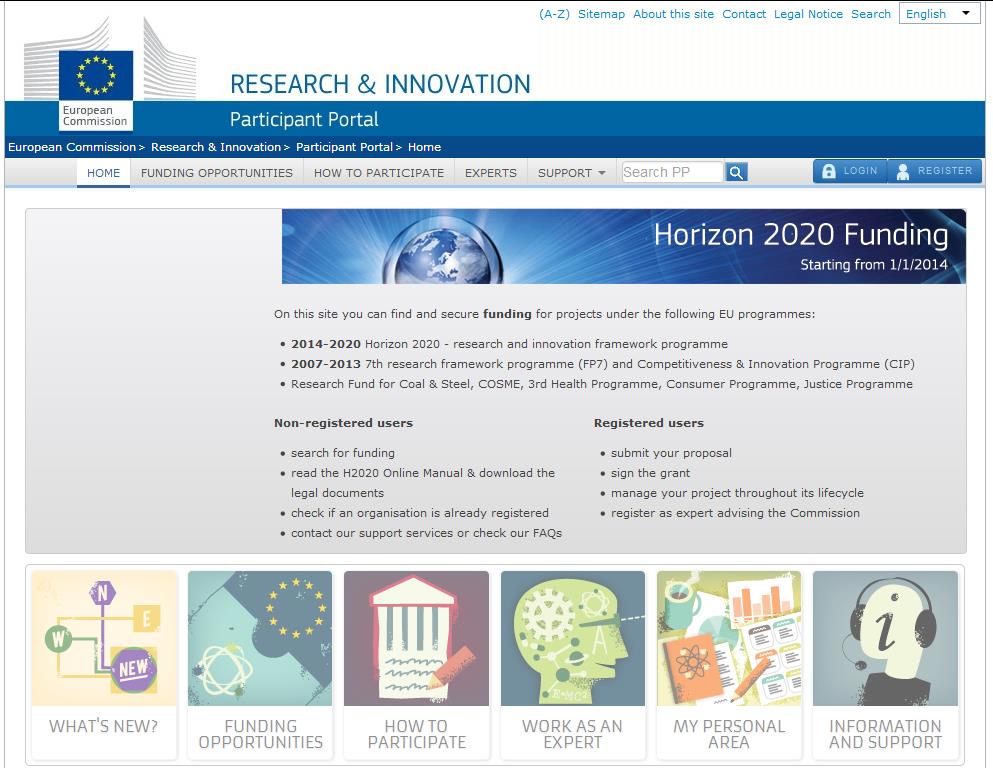Click "register as expert advising the Commission"
Viewport: 993px width, 768px height.
(735, 513)
